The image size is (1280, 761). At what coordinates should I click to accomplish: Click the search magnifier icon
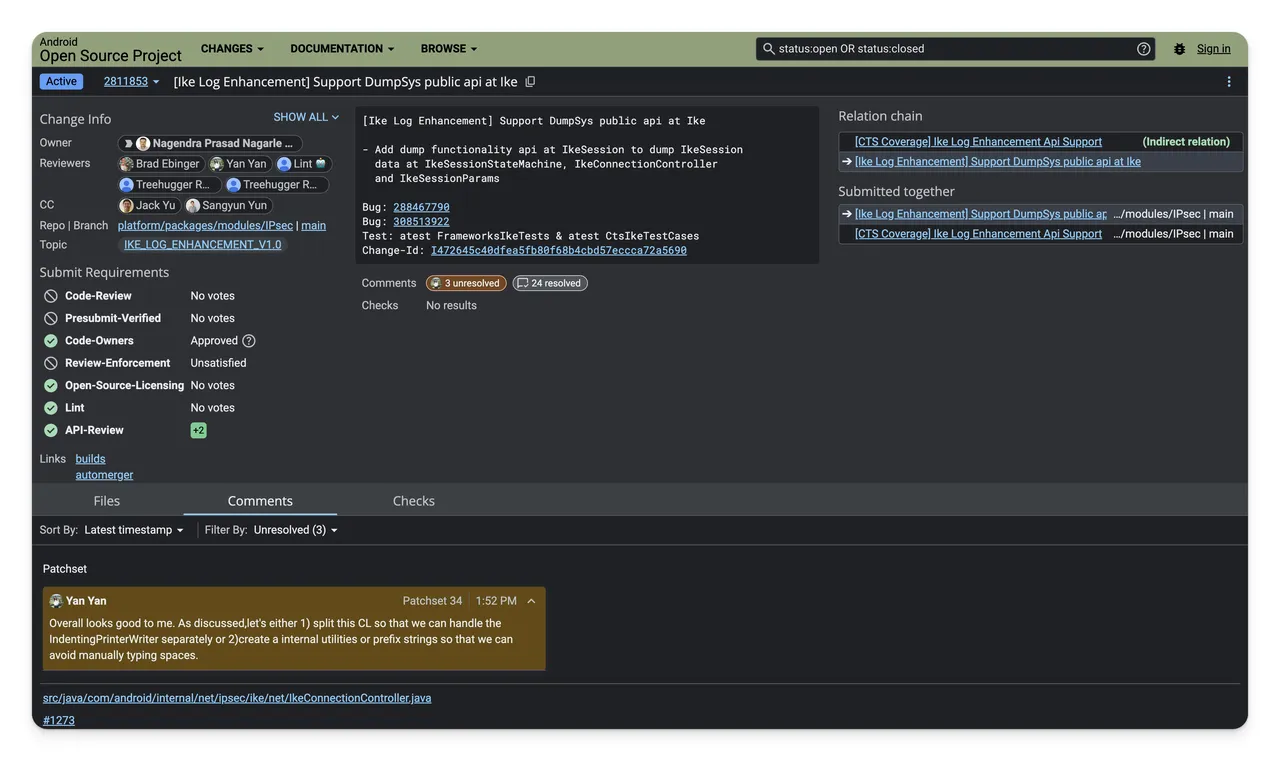pyautogui.click(x=769, y=49)
